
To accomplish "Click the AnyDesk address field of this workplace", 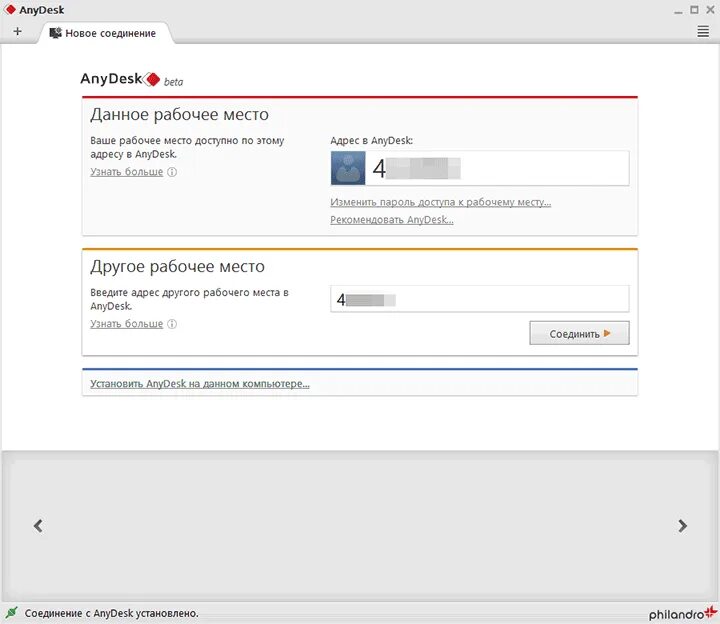I will tap(480, 169).
